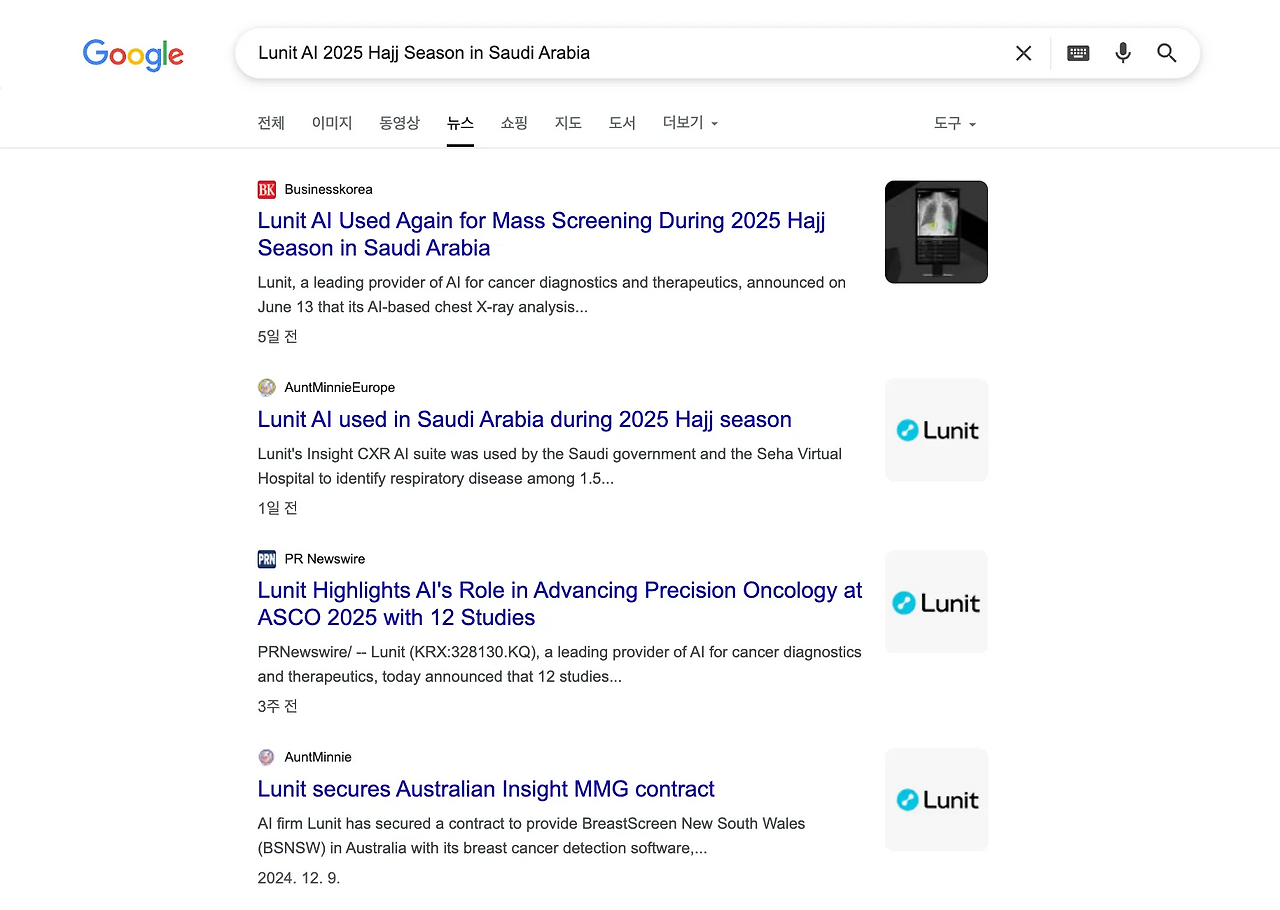Click the '1일 전' timestamp
Screen dimensions: 1280x910
[x=278, y=508]
